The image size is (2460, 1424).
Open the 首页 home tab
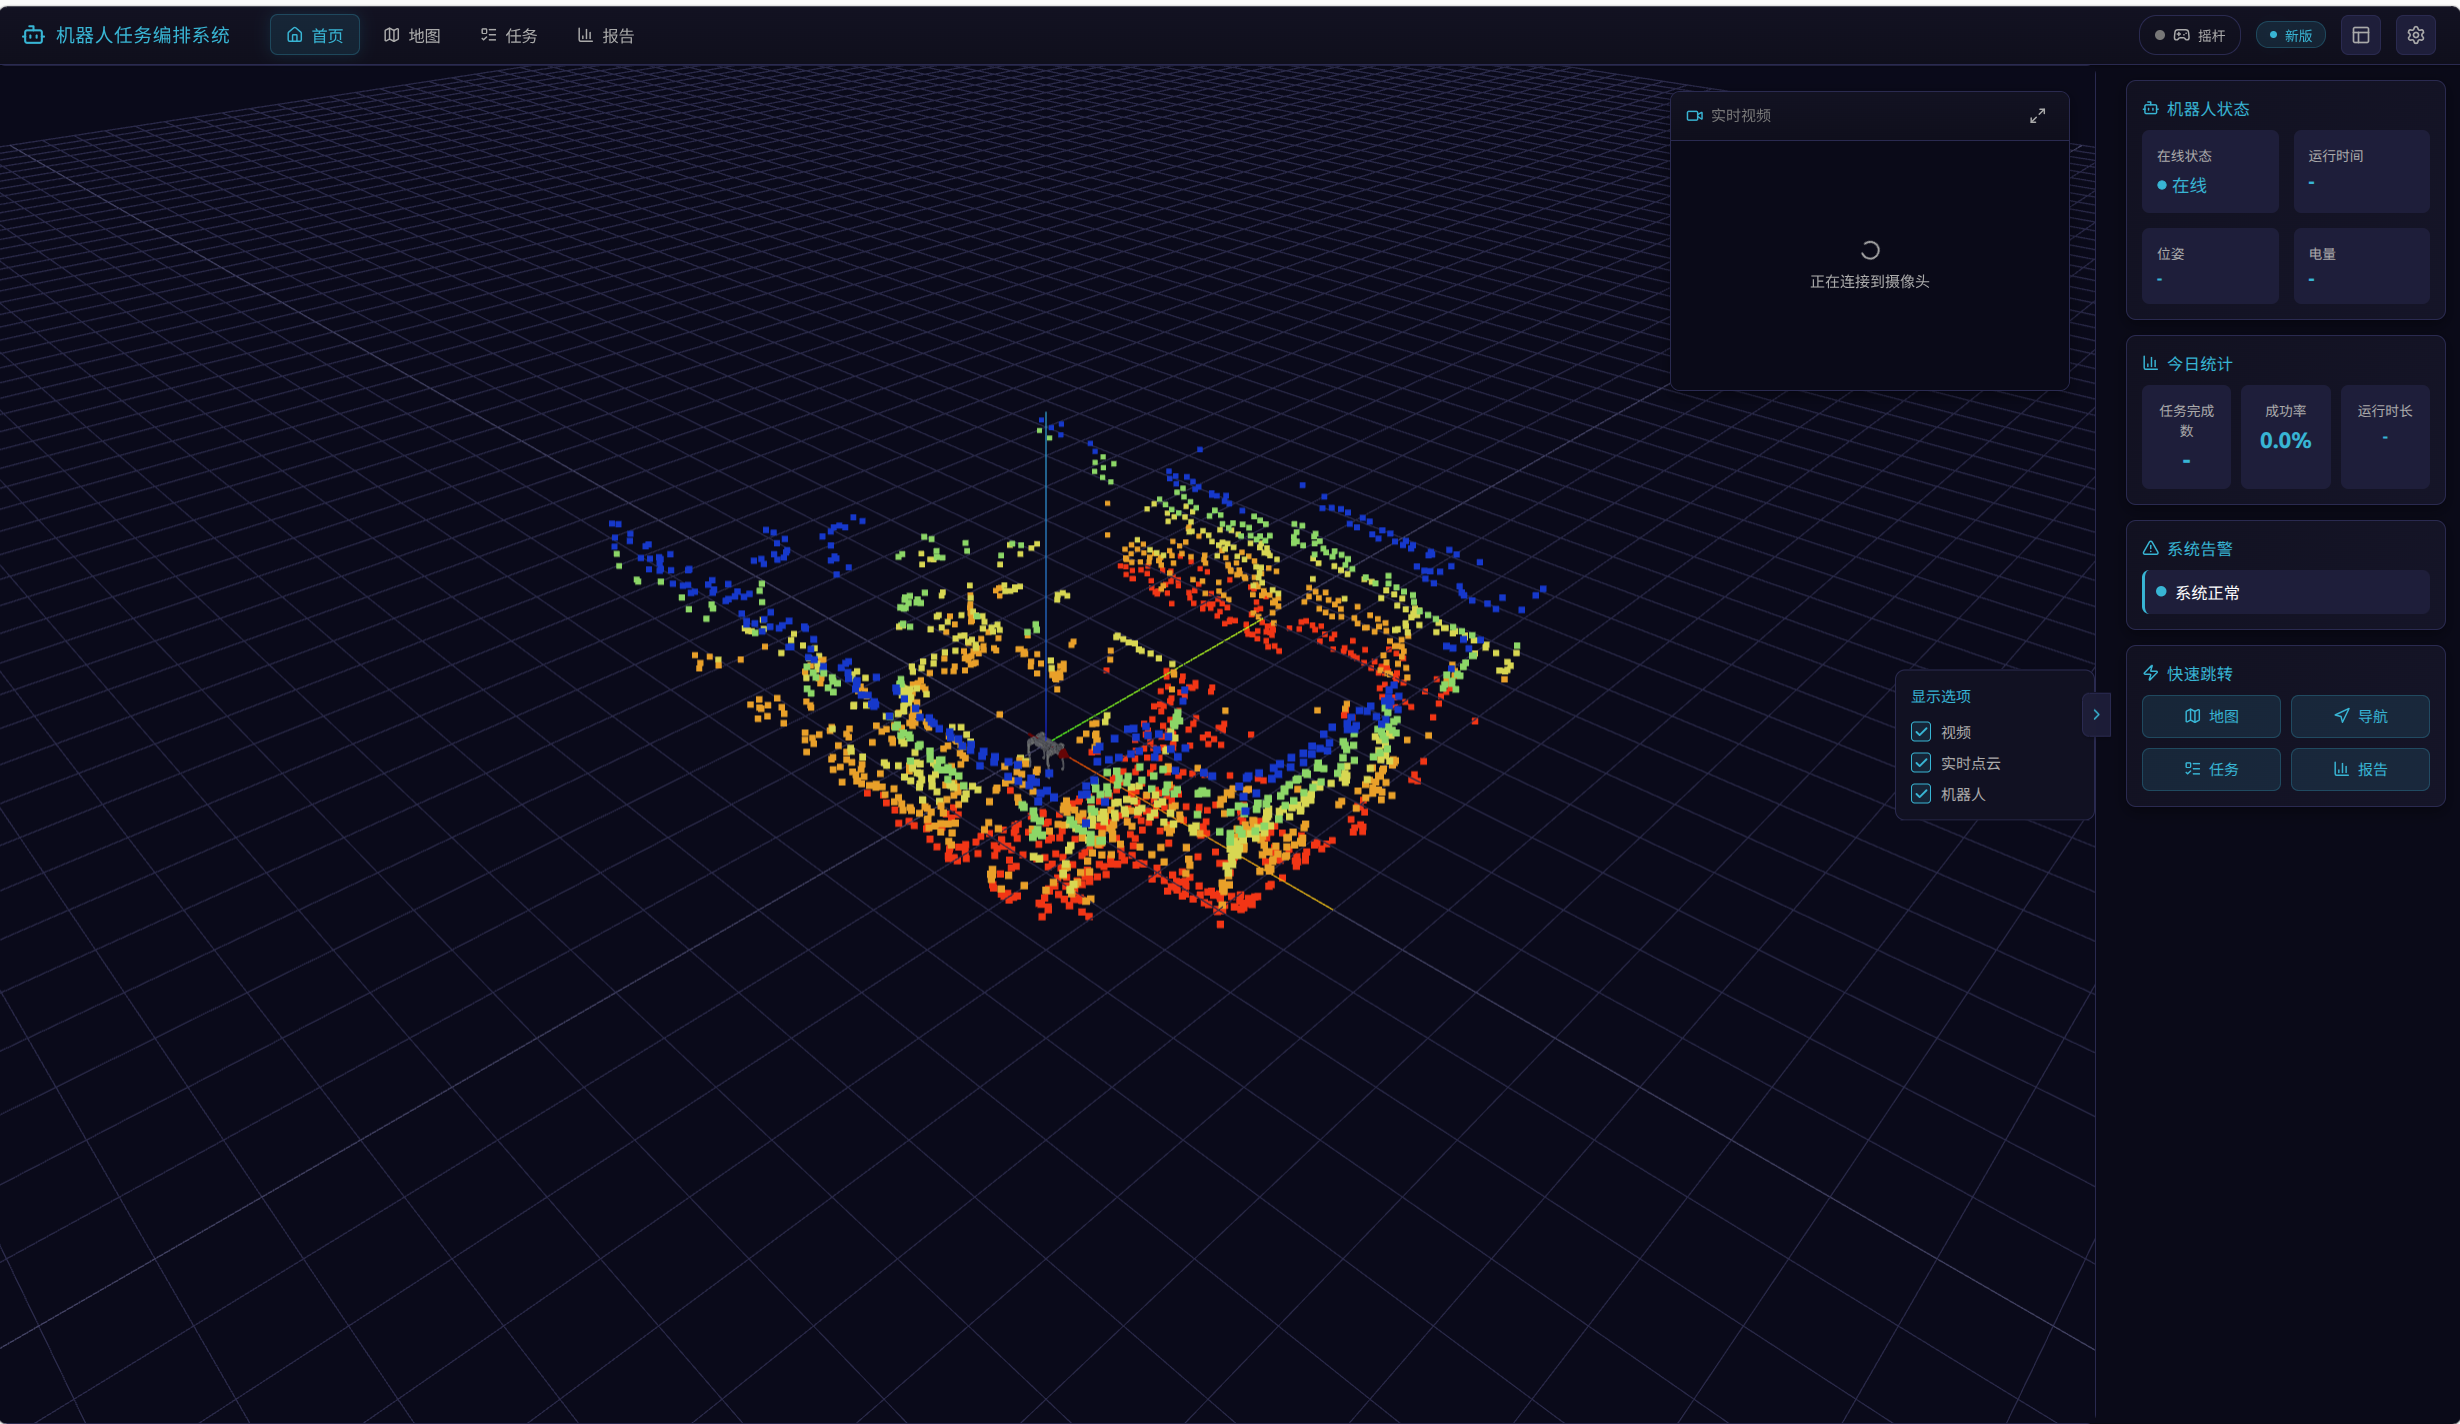(x=315, y=35)
